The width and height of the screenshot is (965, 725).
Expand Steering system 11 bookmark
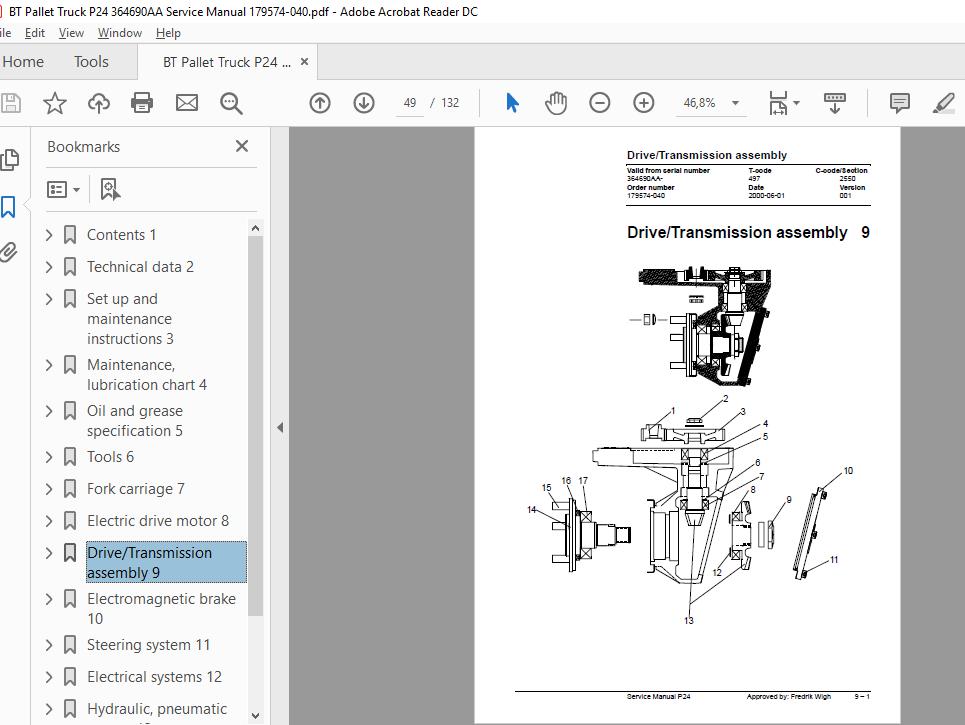pyautogui.click(x=49, y=645)
